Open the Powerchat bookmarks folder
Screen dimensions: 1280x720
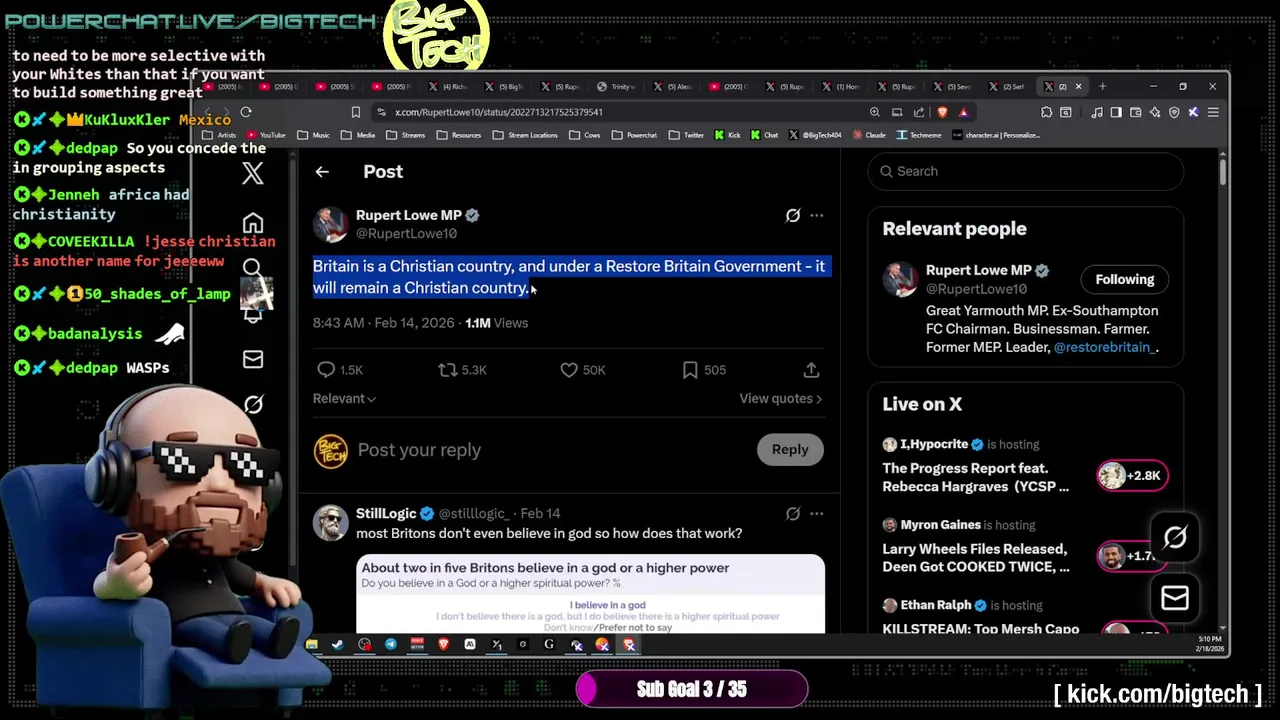636,135
